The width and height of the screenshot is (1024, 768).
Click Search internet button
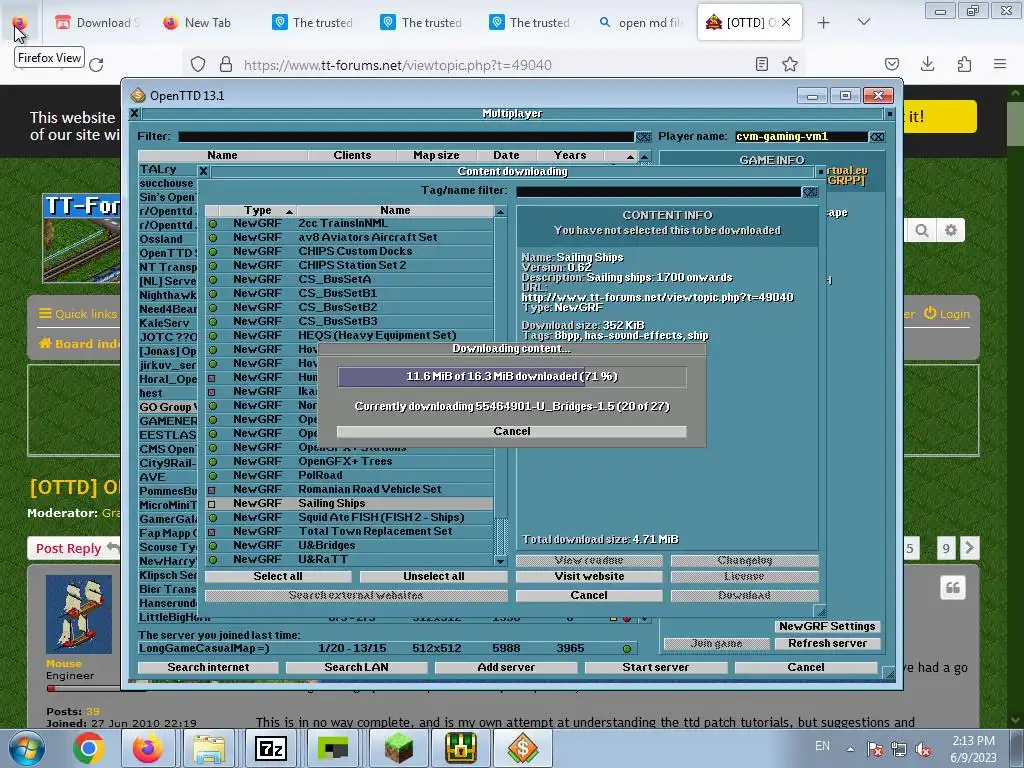pos(208,667)
